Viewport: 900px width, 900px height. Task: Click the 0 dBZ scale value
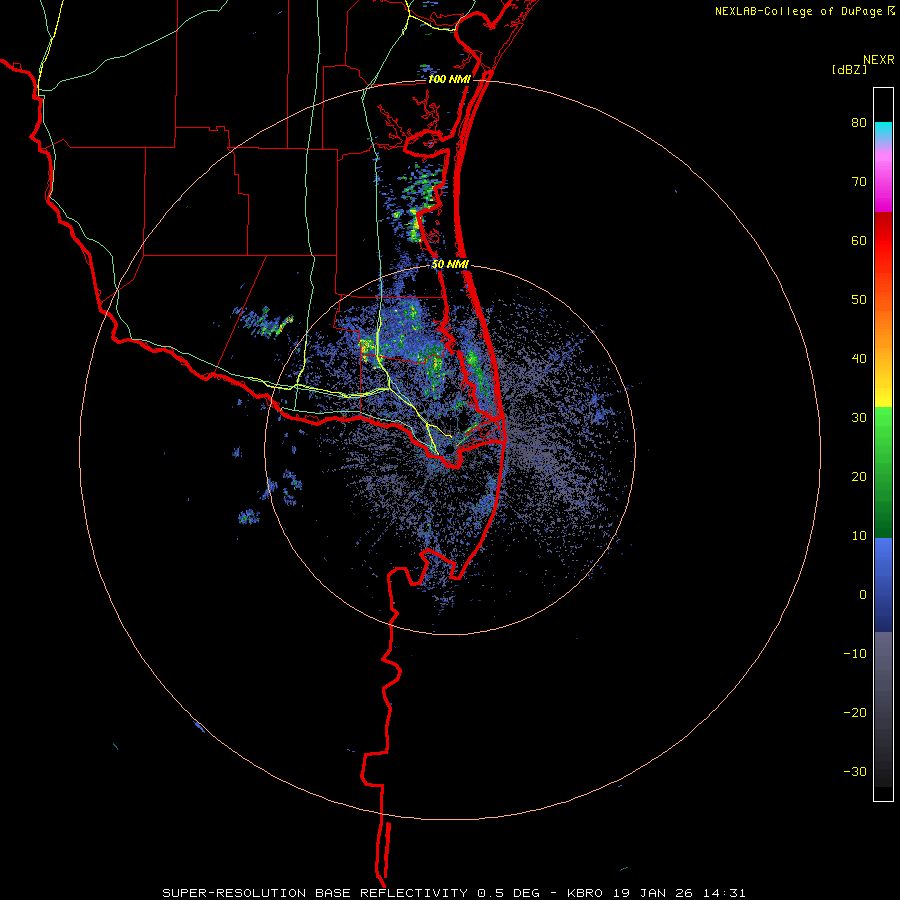863,595
